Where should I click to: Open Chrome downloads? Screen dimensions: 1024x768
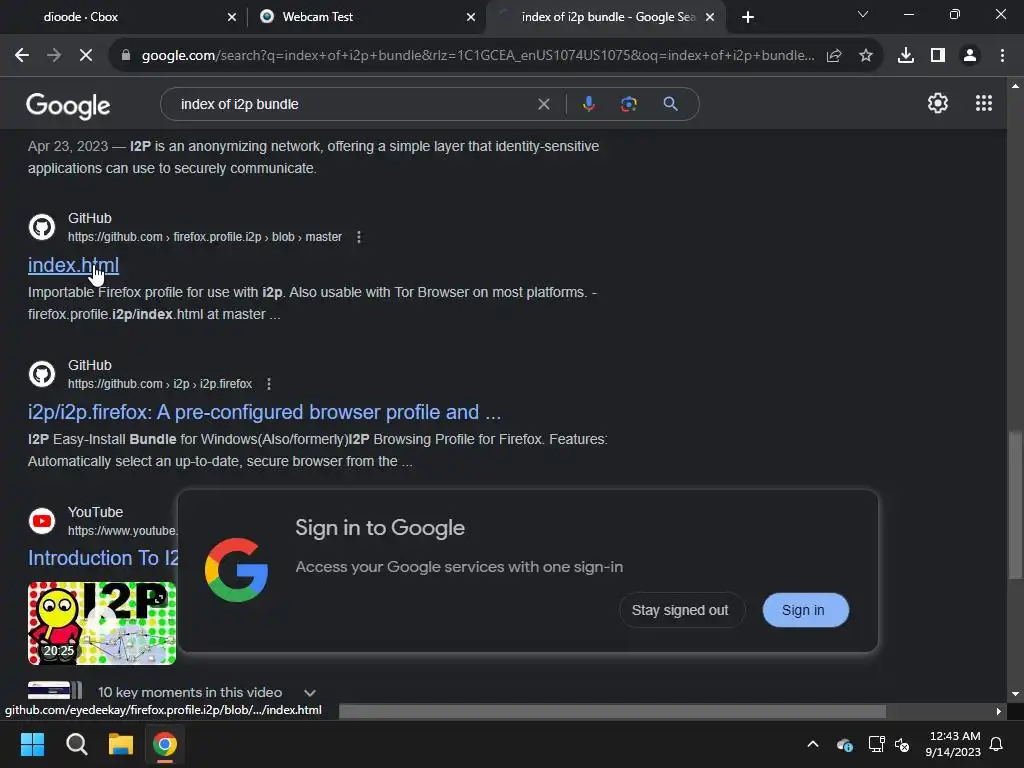906,56
